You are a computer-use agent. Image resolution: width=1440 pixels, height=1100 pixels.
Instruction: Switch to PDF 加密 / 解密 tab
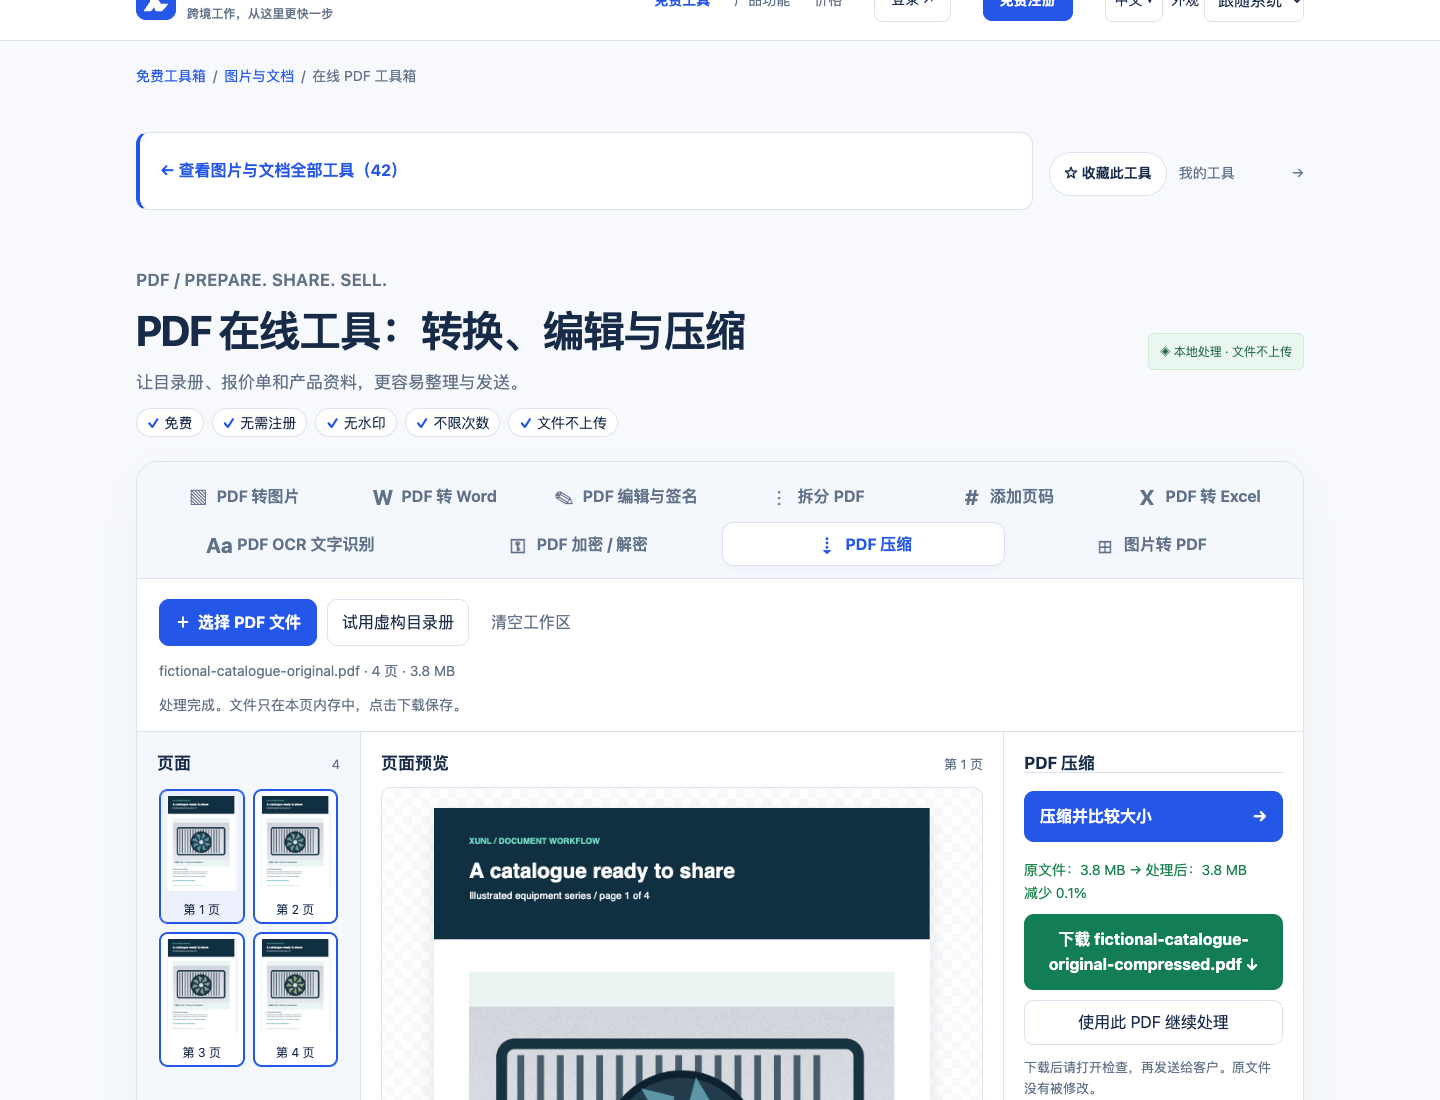[x=578, y=545]
